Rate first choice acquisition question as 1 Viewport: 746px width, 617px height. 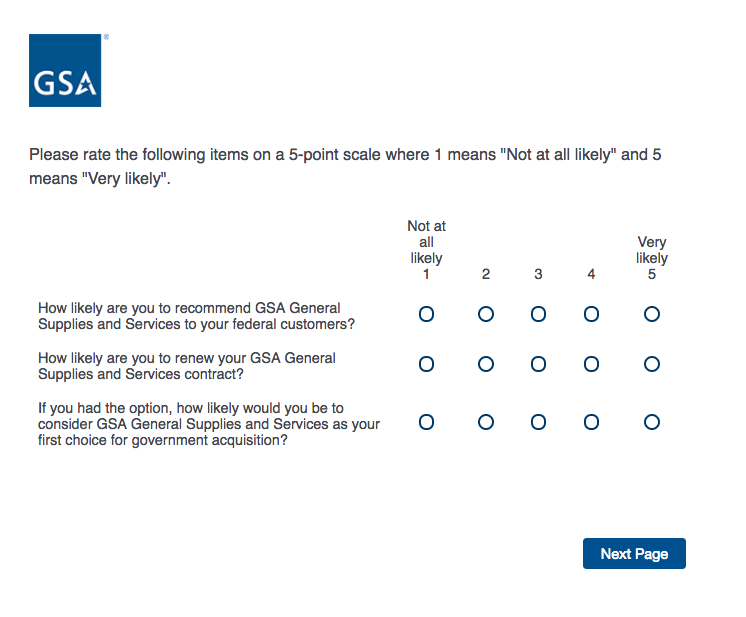426,422
